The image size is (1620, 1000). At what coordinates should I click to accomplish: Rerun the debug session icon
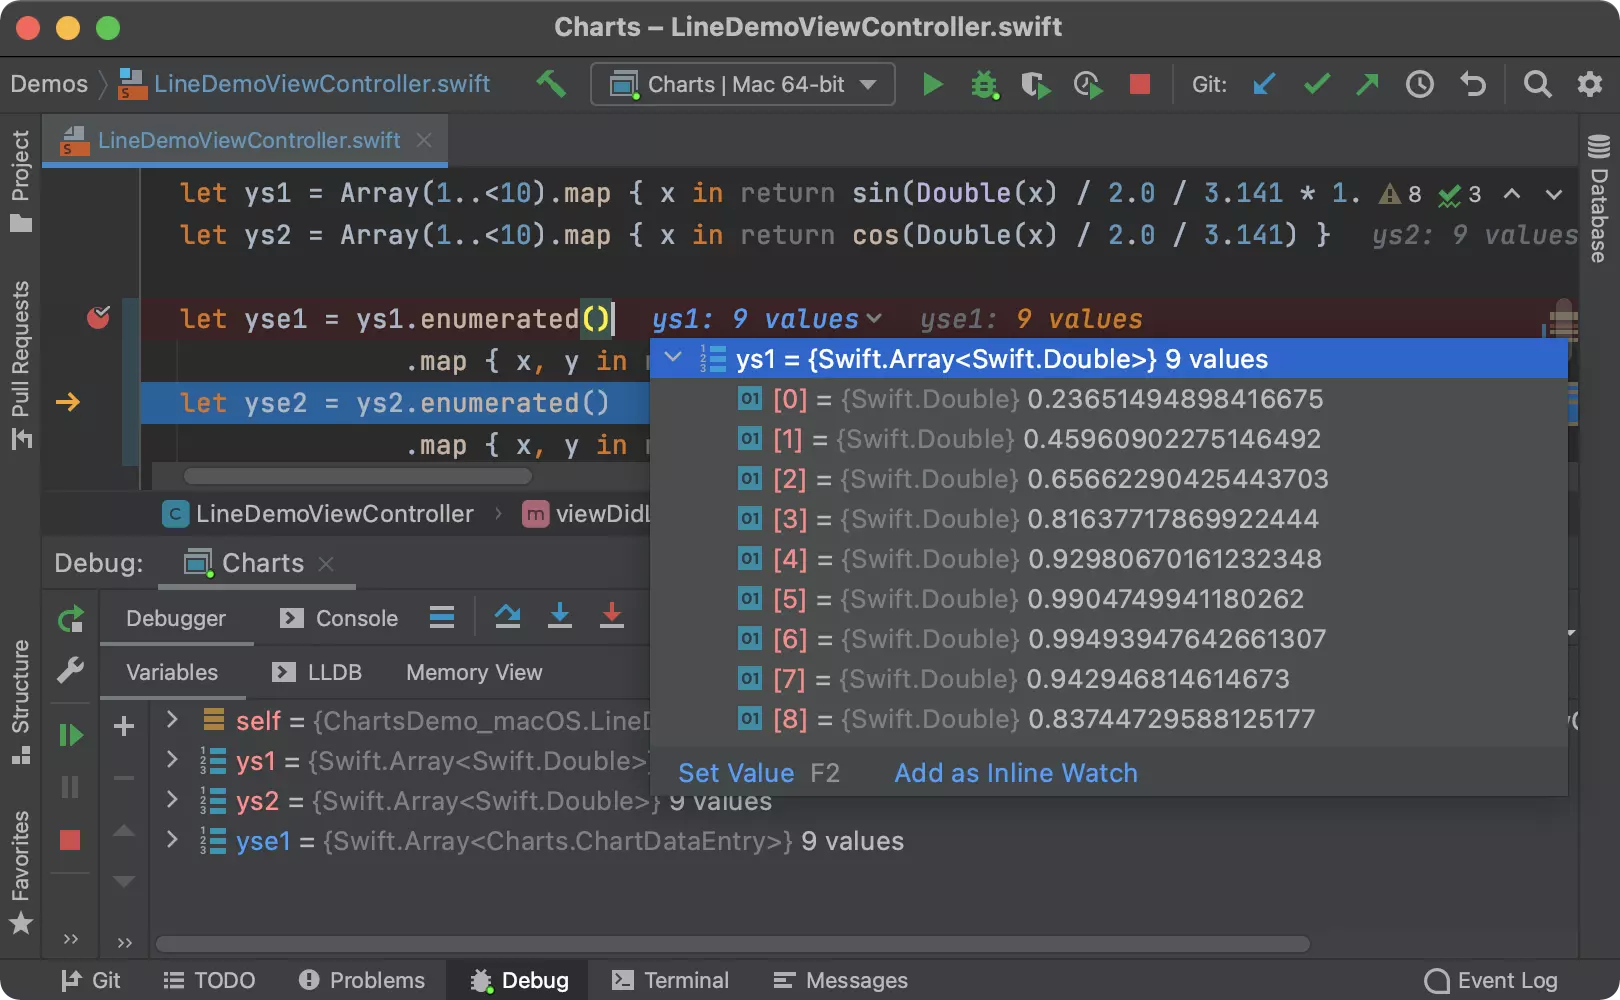click(x=70, y=619)
